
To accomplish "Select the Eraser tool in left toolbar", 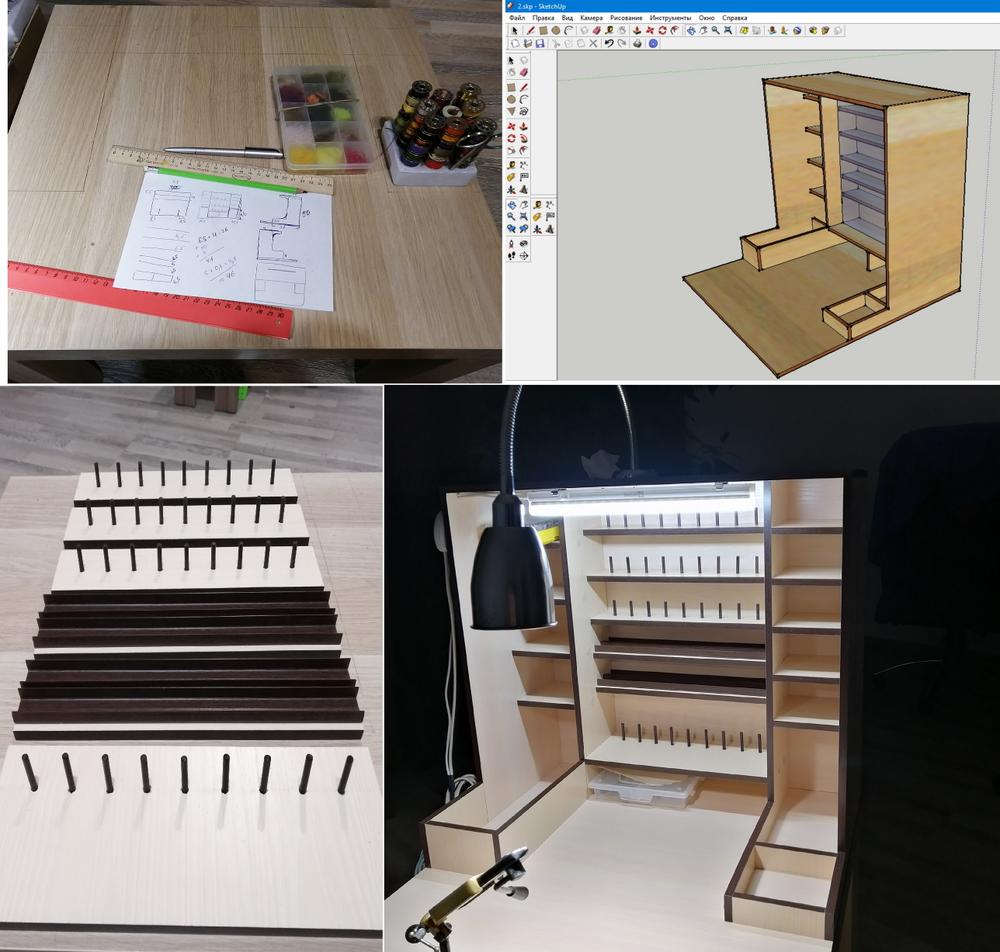I will pos(523,73).
